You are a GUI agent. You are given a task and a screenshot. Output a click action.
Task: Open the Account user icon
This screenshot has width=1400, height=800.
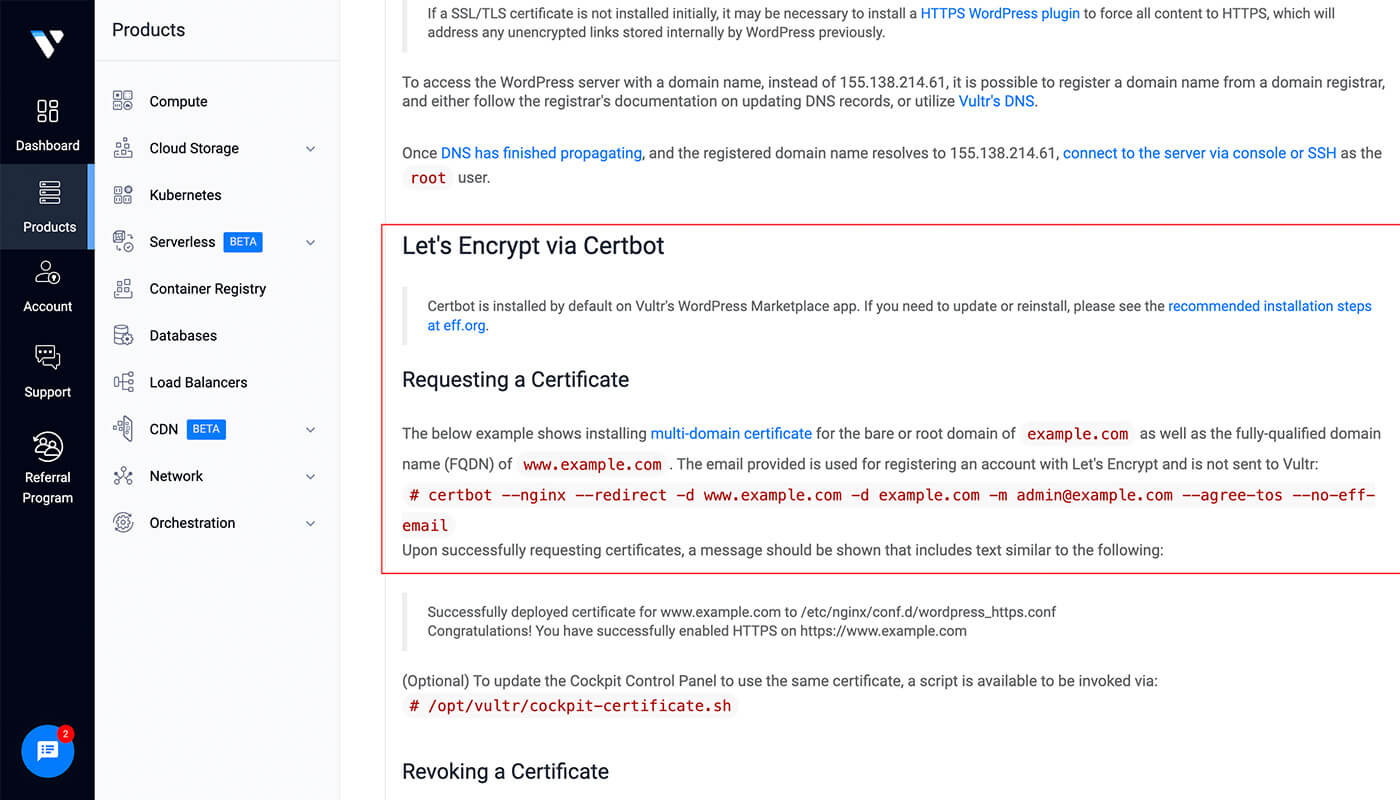[x=47, y=272]
